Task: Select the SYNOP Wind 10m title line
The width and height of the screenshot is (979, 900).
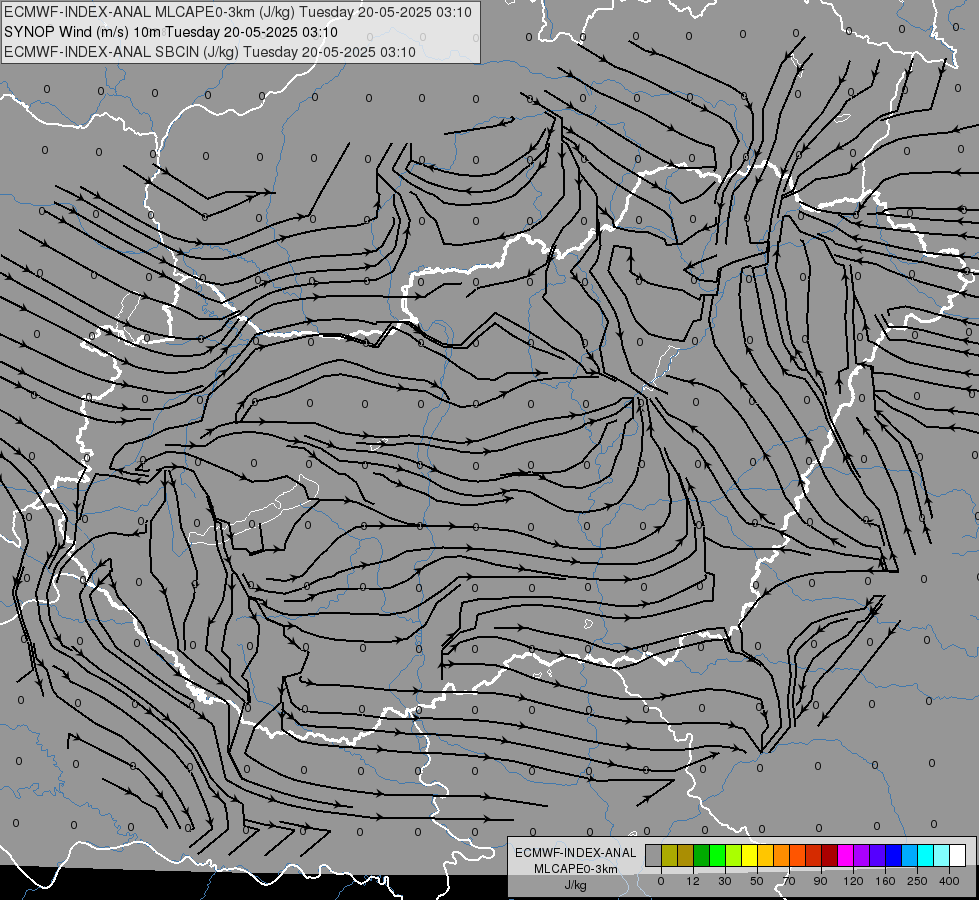Action: [x=171, y=32]
